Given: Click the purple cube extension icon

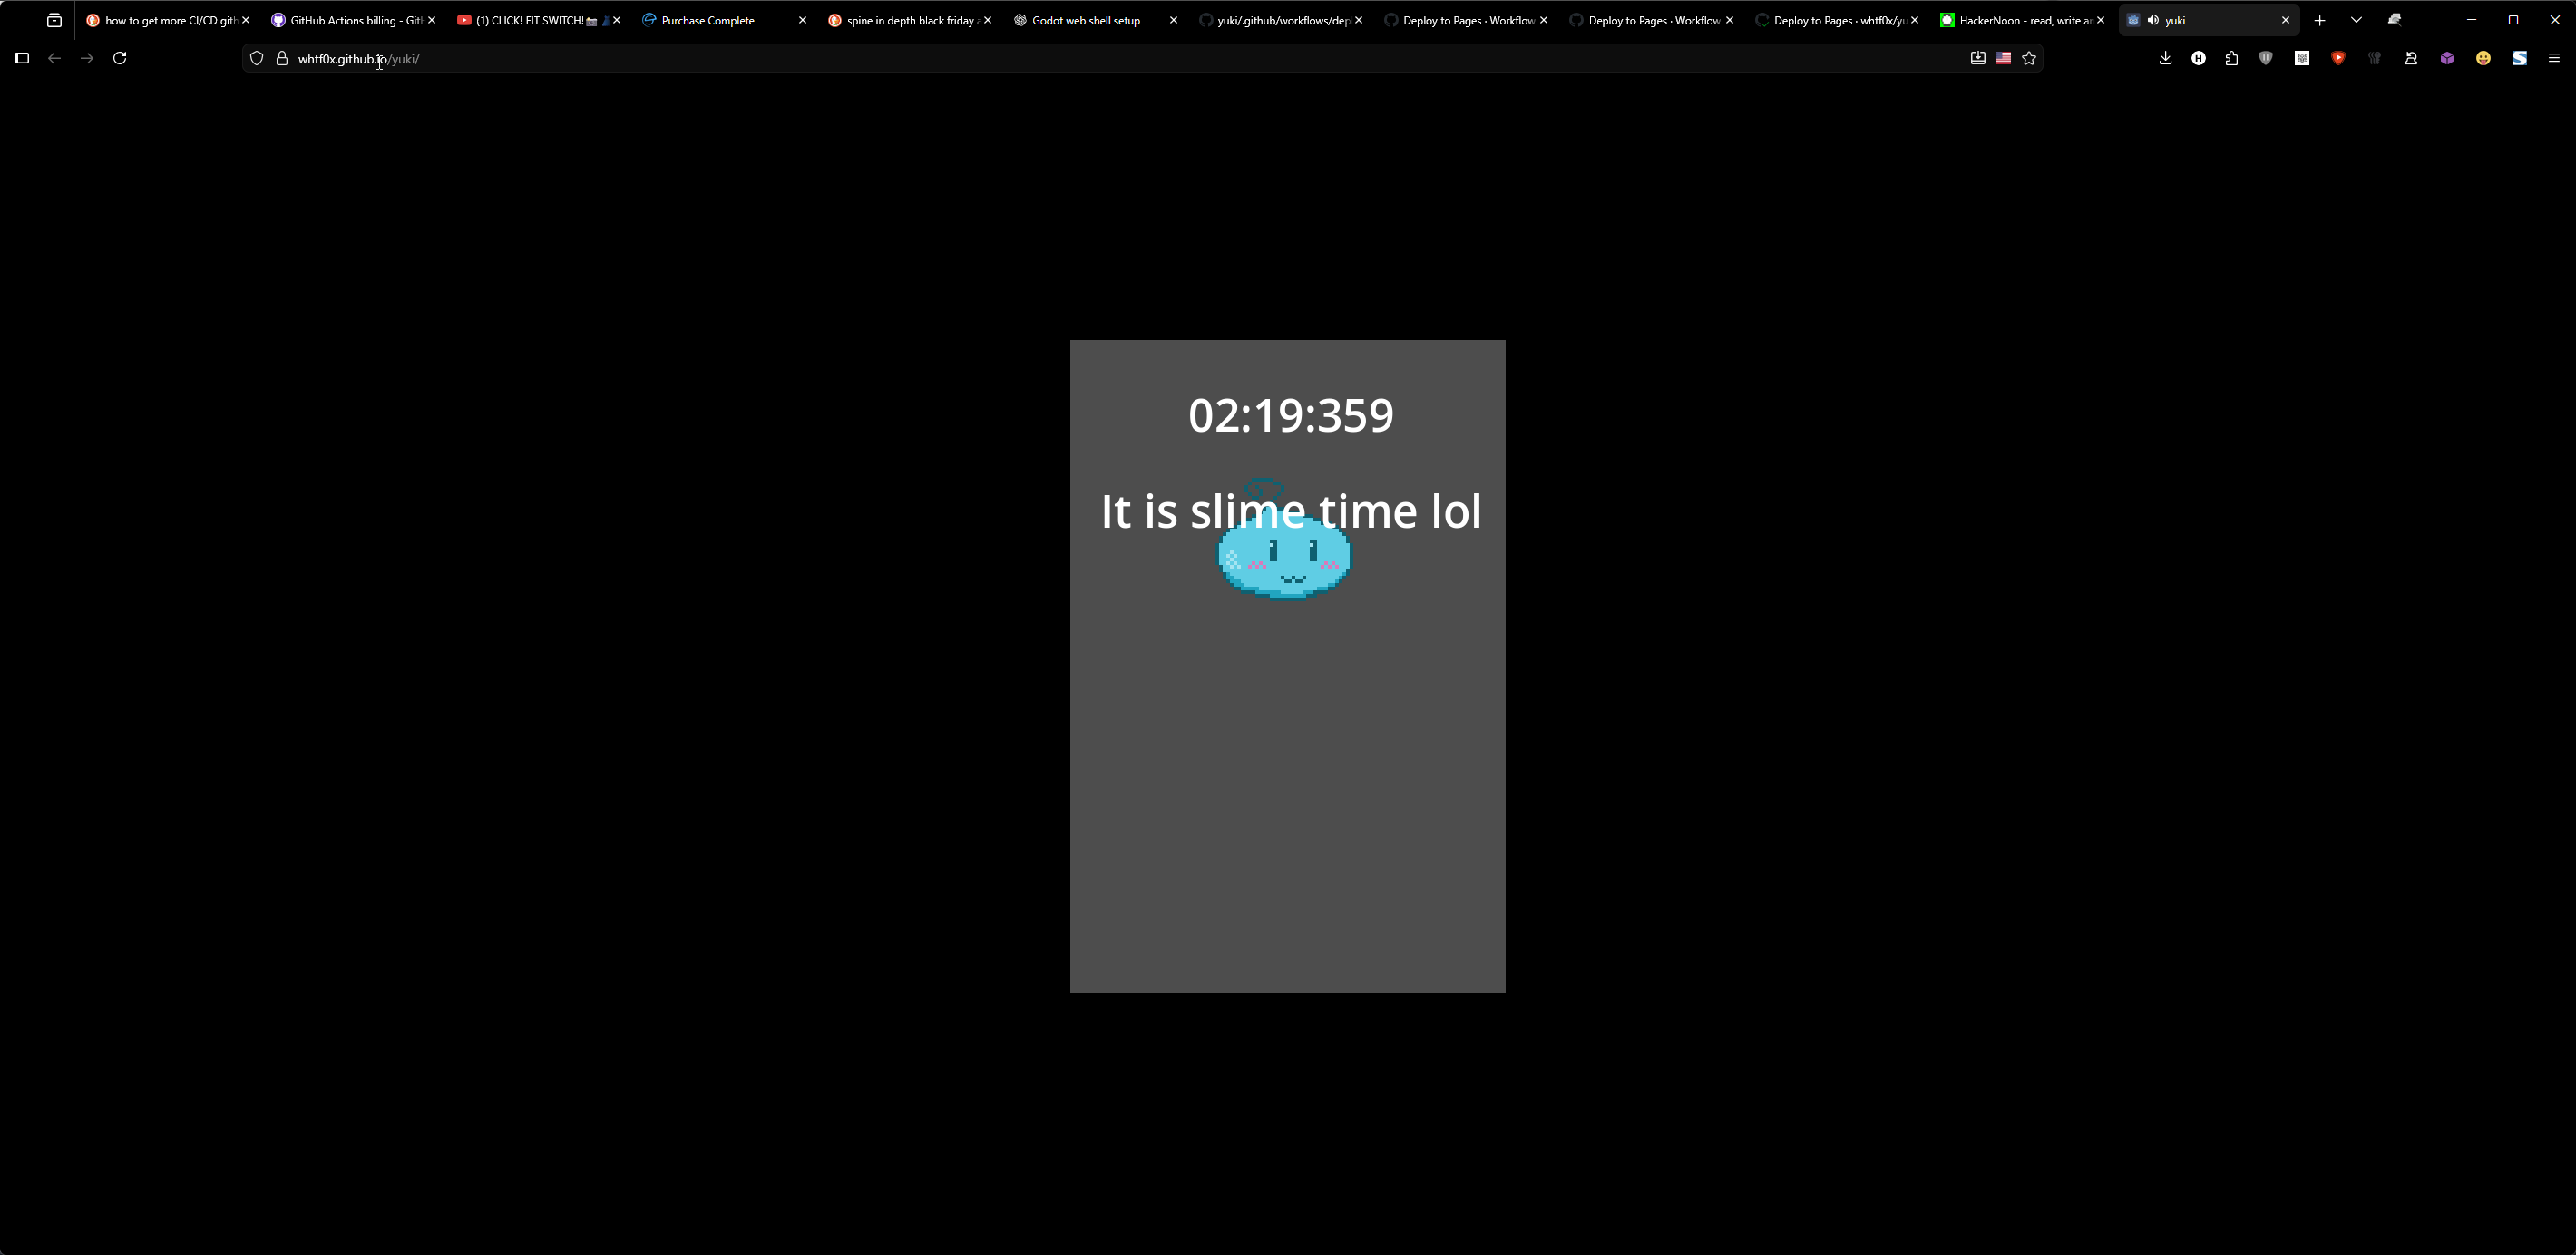Looking at the screenshot, I should pyautogui.click(x=2447, y=58).
